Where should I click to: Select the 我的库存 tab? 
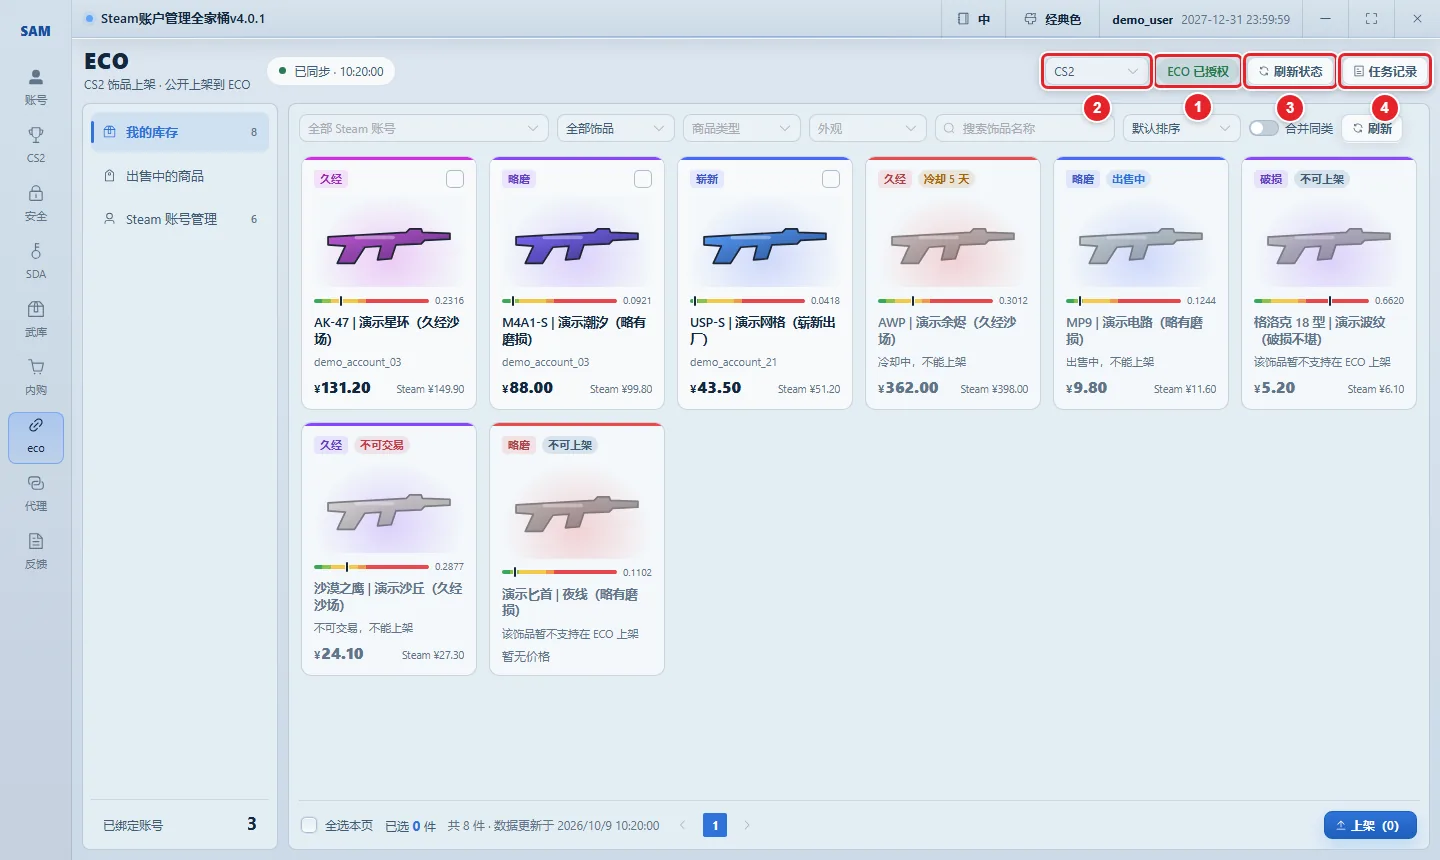(x=180, y=132)
